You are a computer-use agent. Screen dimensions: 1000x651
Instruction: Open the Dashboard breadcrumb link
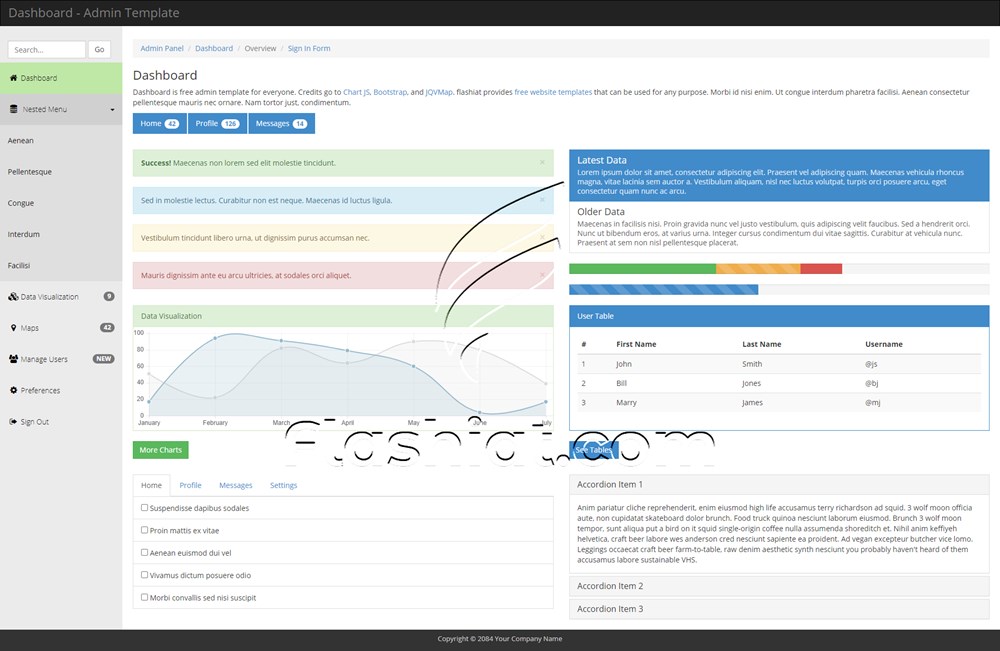(214, 48)
